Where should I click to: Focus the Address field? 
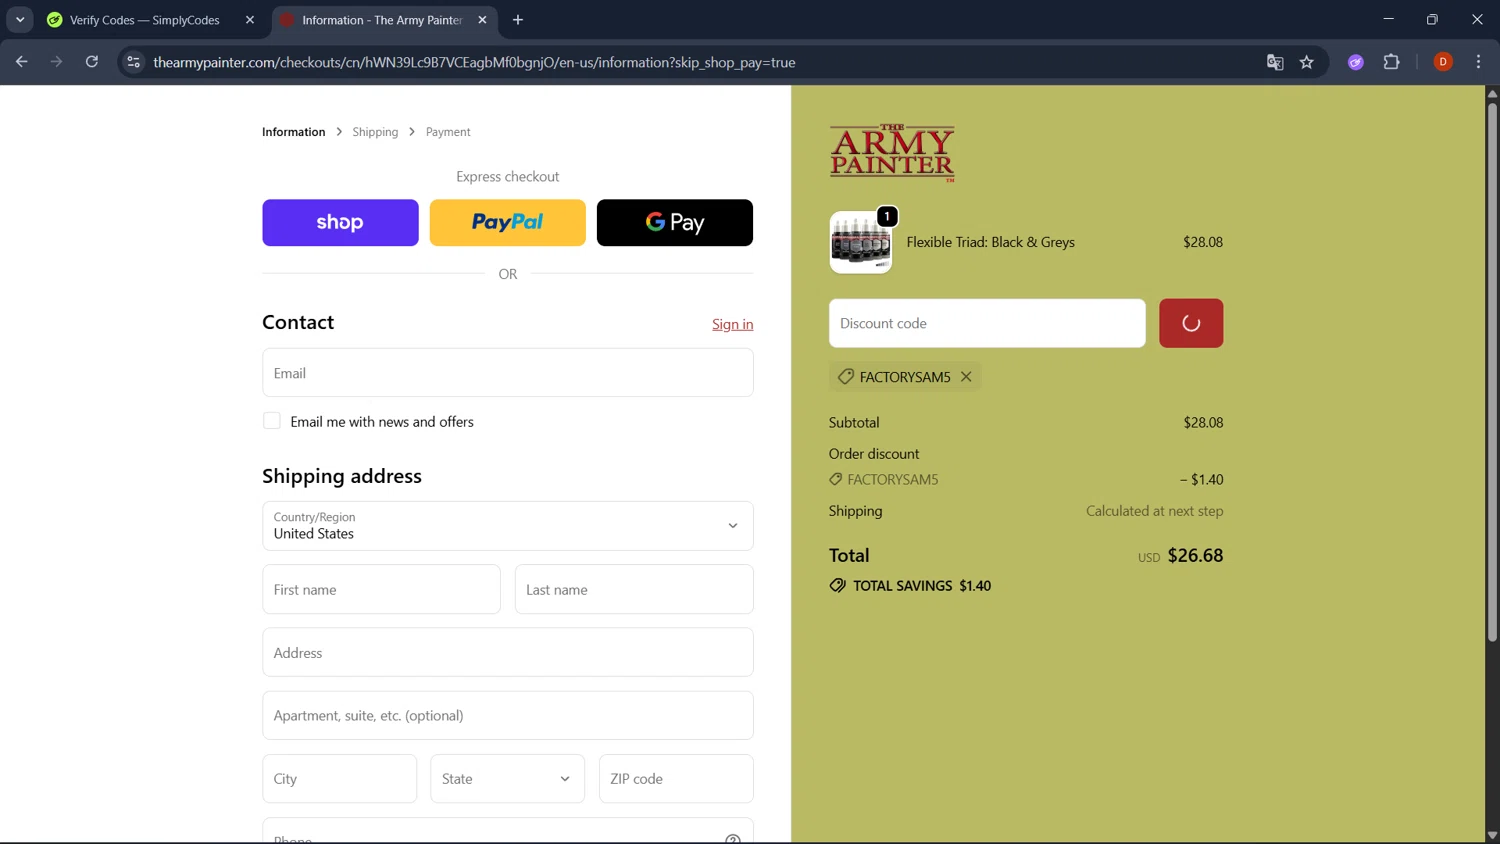pos(508,652)
